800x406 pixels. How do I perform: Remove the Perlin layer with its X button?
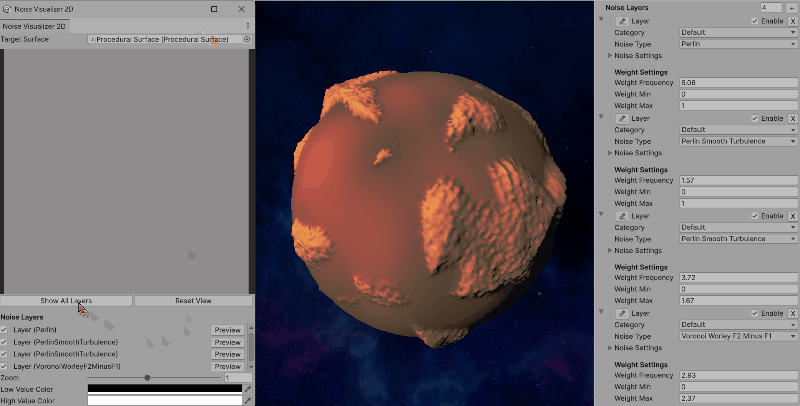click(793, 21)
